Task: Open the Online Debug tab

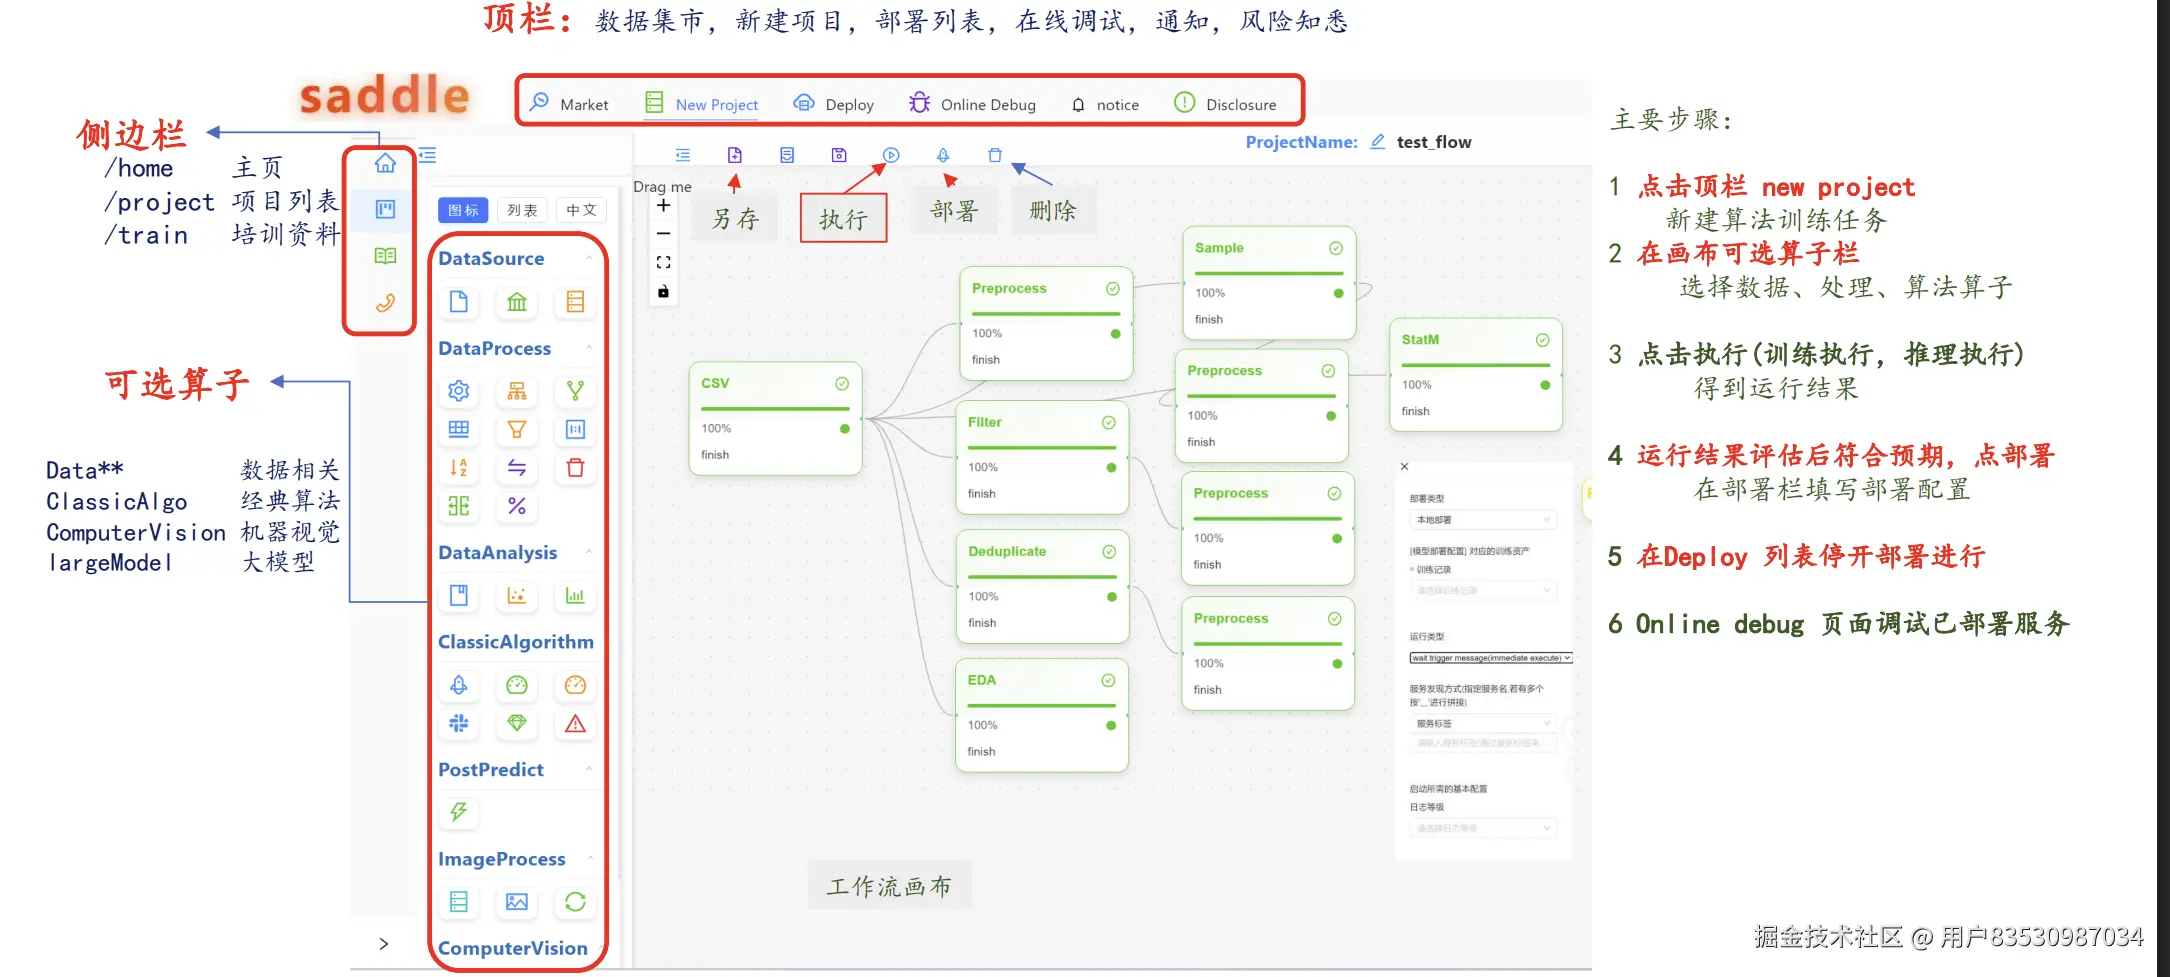Action: coord(972,104)
